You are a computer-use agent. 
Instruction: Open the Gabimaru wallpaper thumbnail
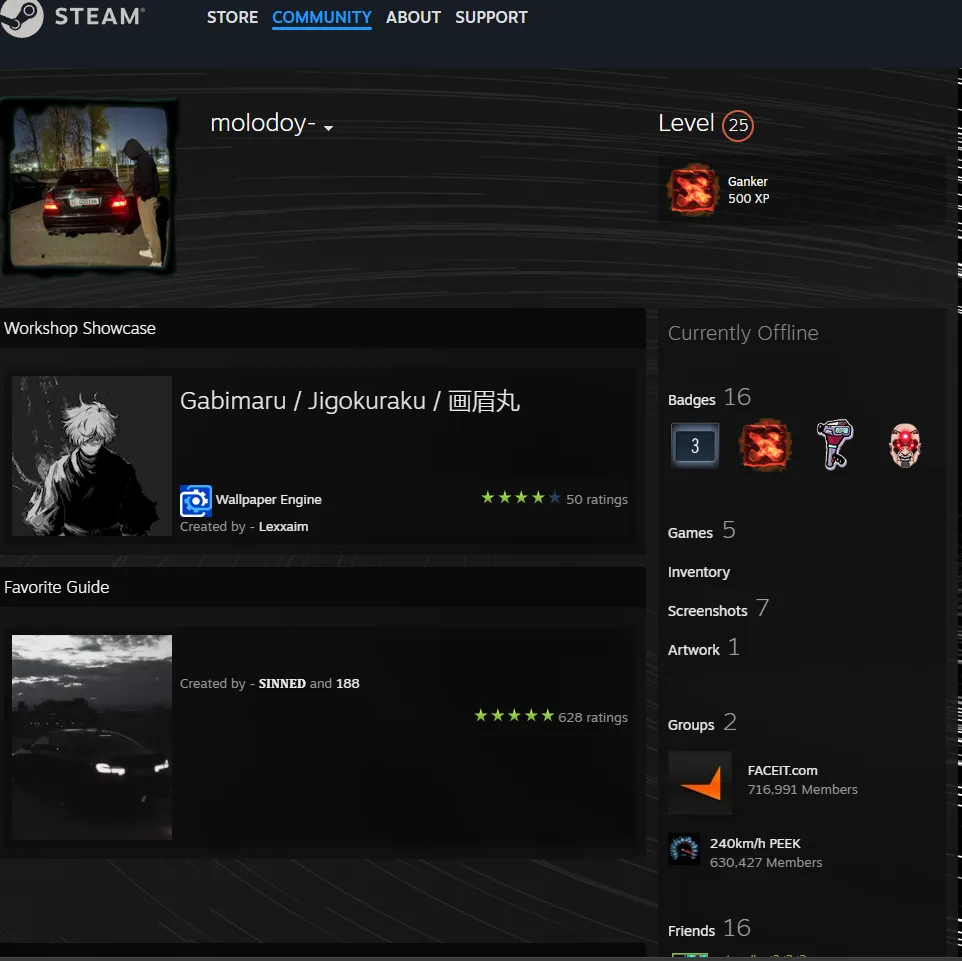click(x=92, y=456)
